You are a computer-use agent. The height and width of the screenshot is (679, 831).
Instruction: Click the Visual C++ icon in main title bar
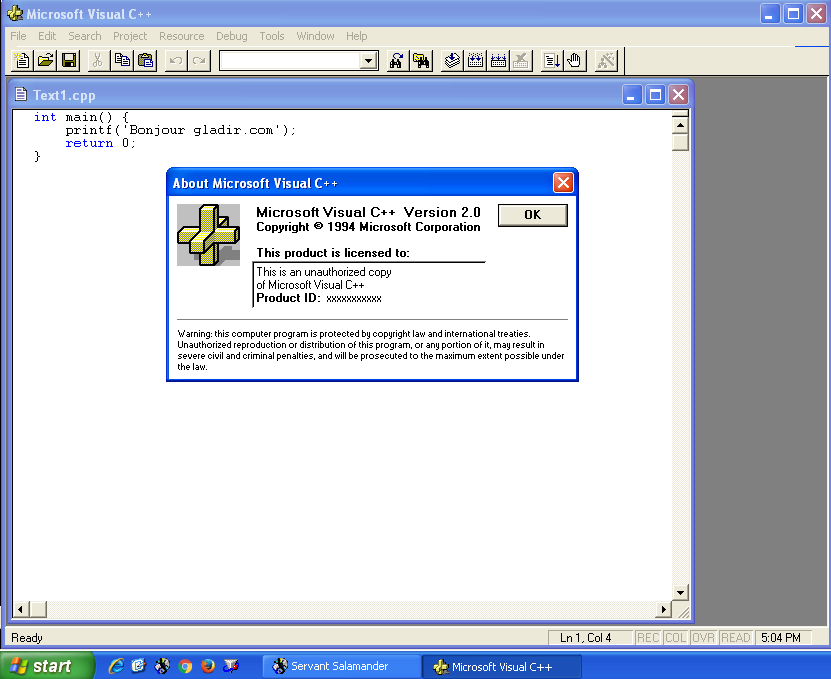point(15,14)
